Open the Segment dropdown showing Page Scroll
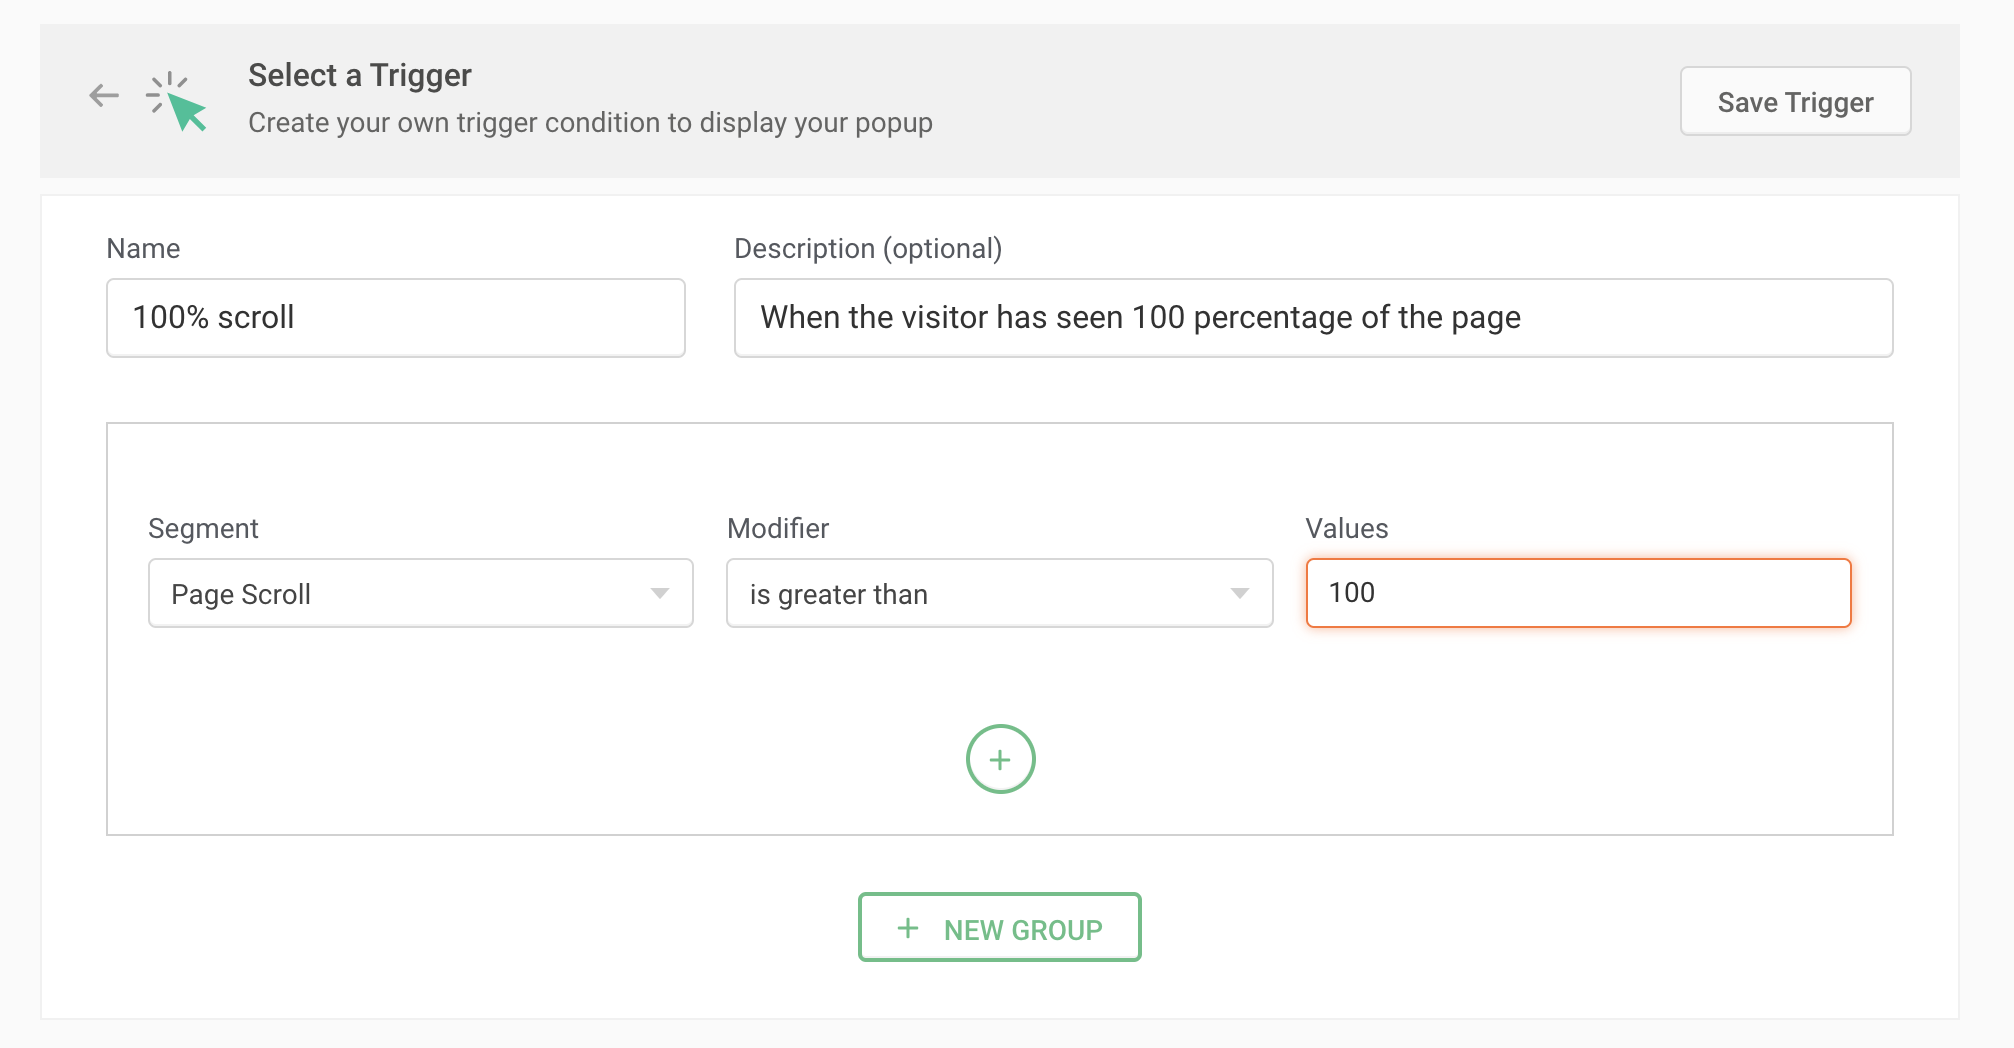 400,594
